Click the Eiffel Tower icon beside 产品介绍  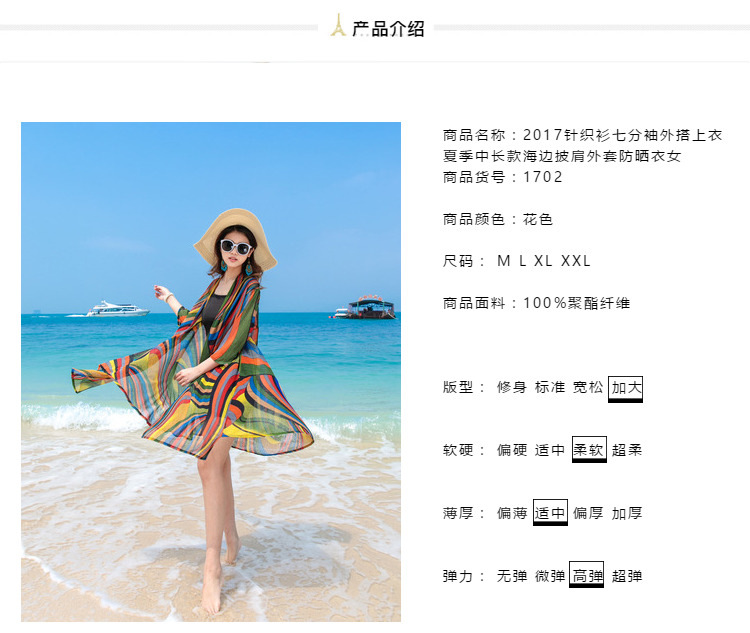[338, 25]
